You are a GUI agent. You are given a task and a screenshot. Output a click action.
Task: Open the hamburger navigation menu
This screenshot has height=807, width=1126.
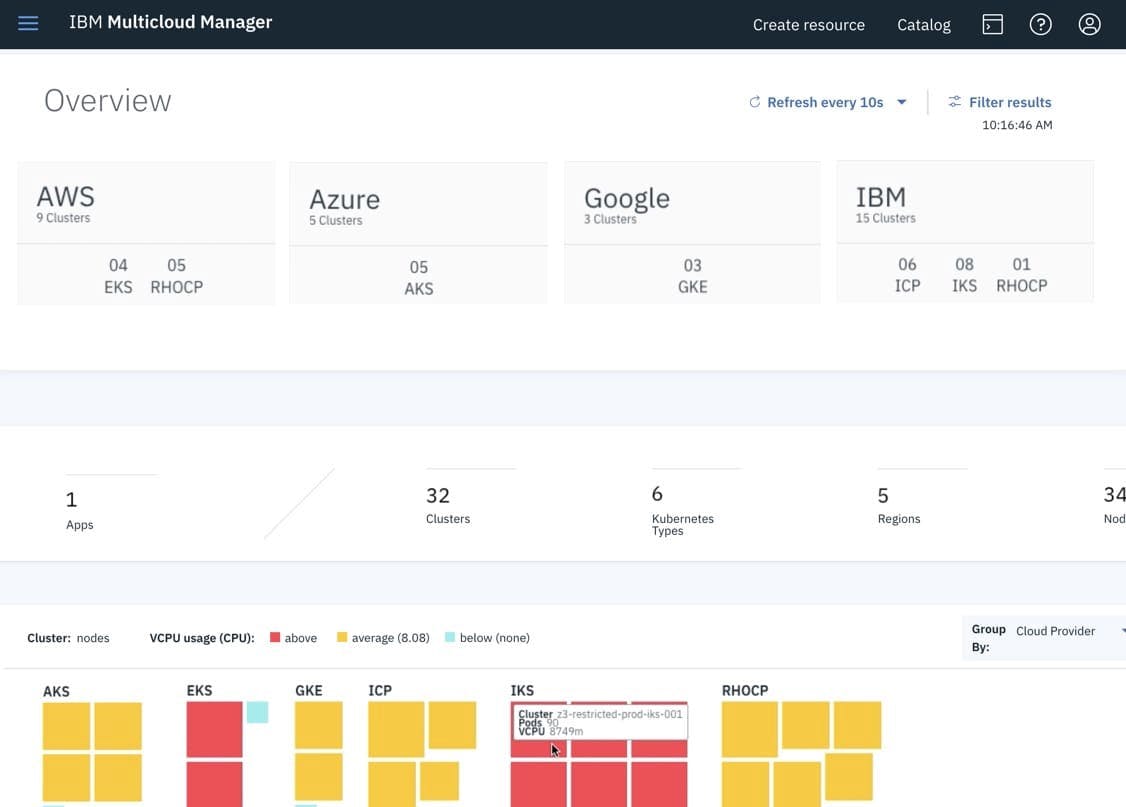28,23
